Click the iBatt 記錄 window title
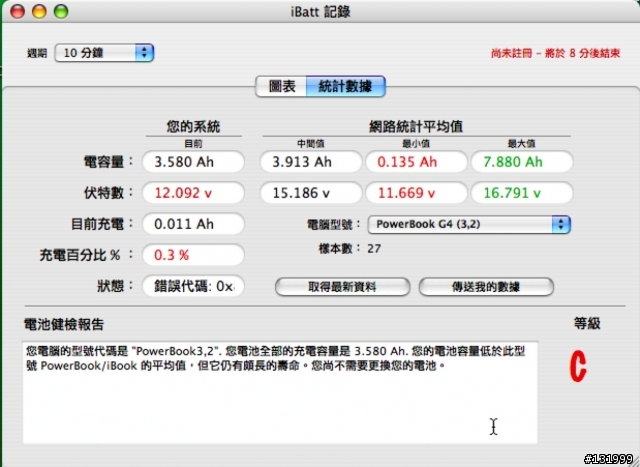Image resolution: width=640 pixels, height=467 pixels. coord(320,11)
